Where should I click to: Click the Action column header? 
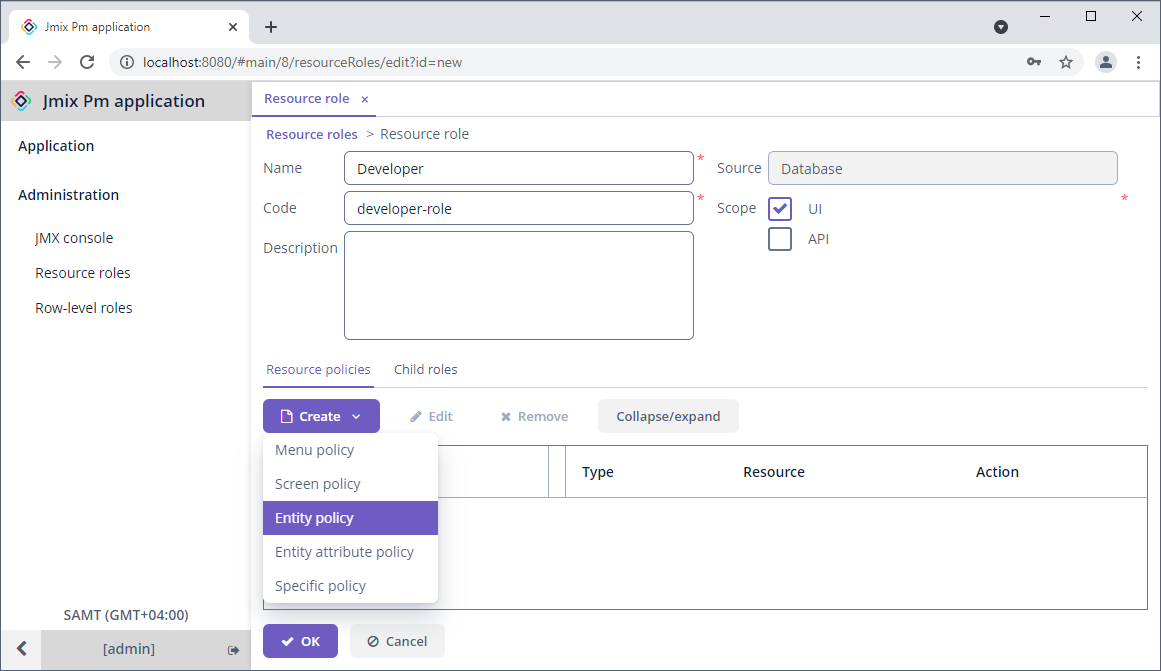[x=997, y=472]
